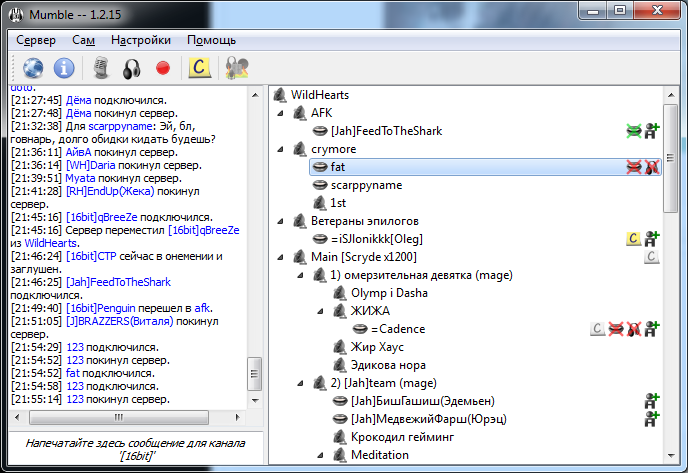
Task: Open the Сервер menu
Action: (x=36, y=40)
